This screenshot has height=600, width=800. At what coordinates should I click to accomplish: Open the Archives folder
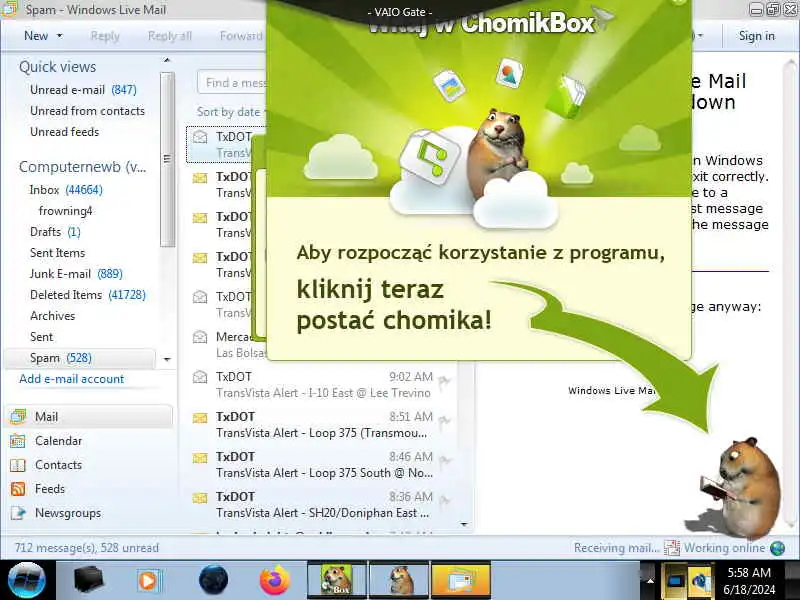[52, 316]
